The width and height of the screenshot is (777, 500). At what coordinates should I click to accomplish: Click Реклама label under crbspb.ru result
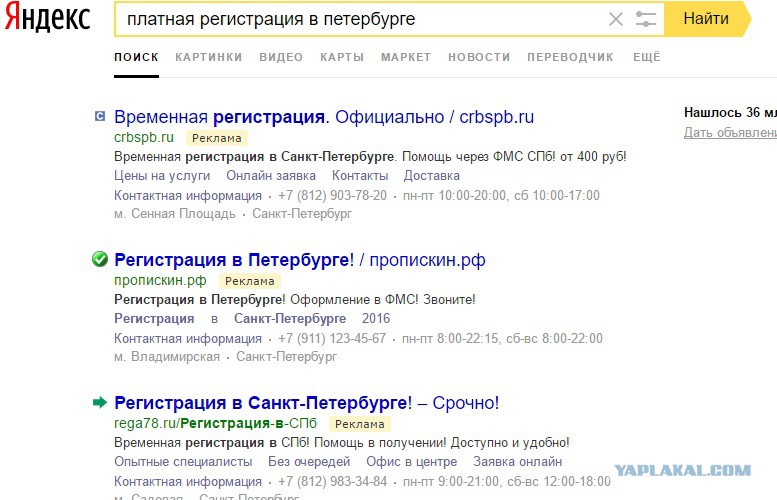(x=217, y=138)
